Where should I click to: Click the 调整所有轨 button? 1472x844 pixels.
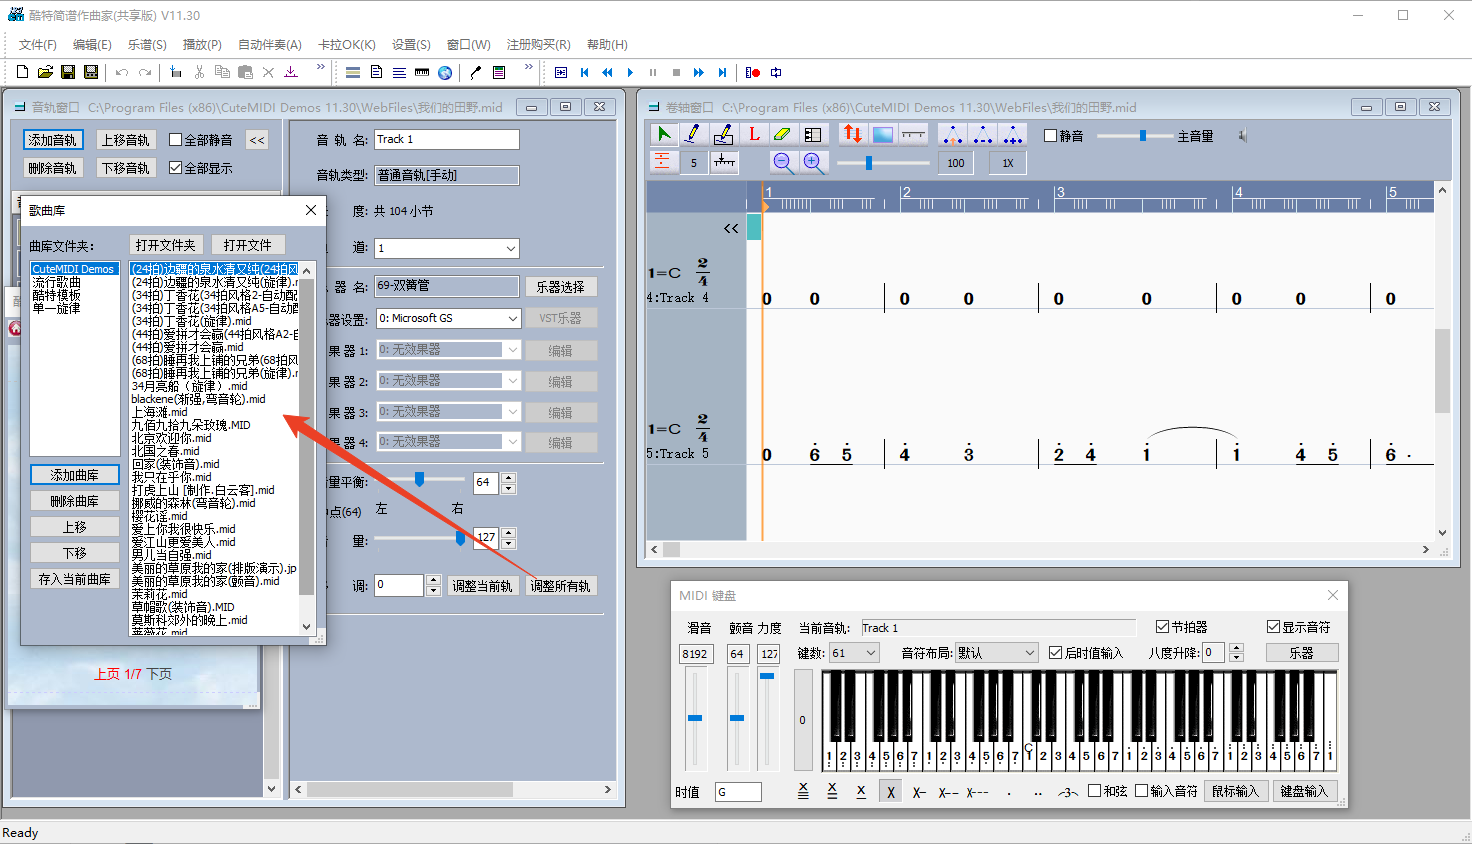pyautogui.click(x=561, y=586)
